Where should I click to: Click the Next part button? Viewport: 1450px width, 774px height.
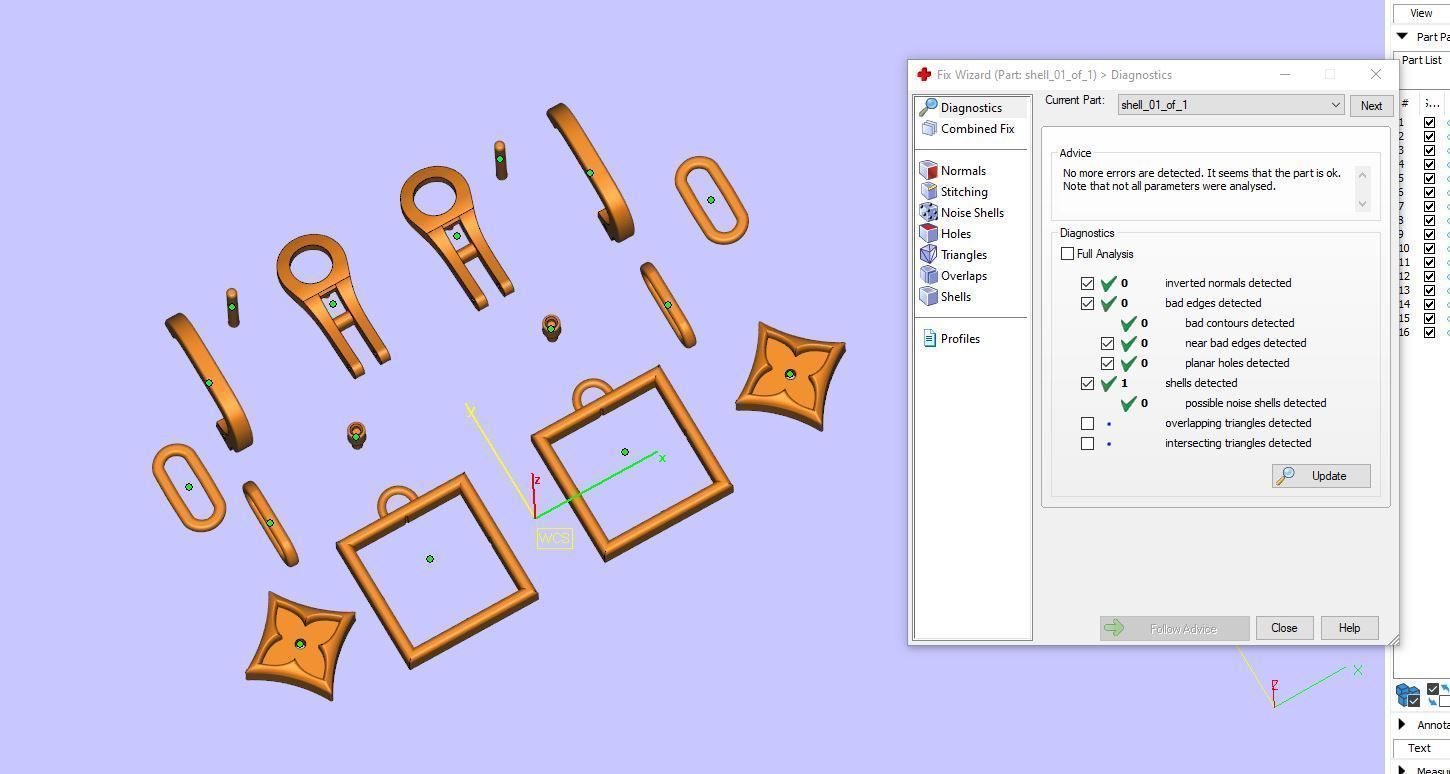tap(1371, 106)
